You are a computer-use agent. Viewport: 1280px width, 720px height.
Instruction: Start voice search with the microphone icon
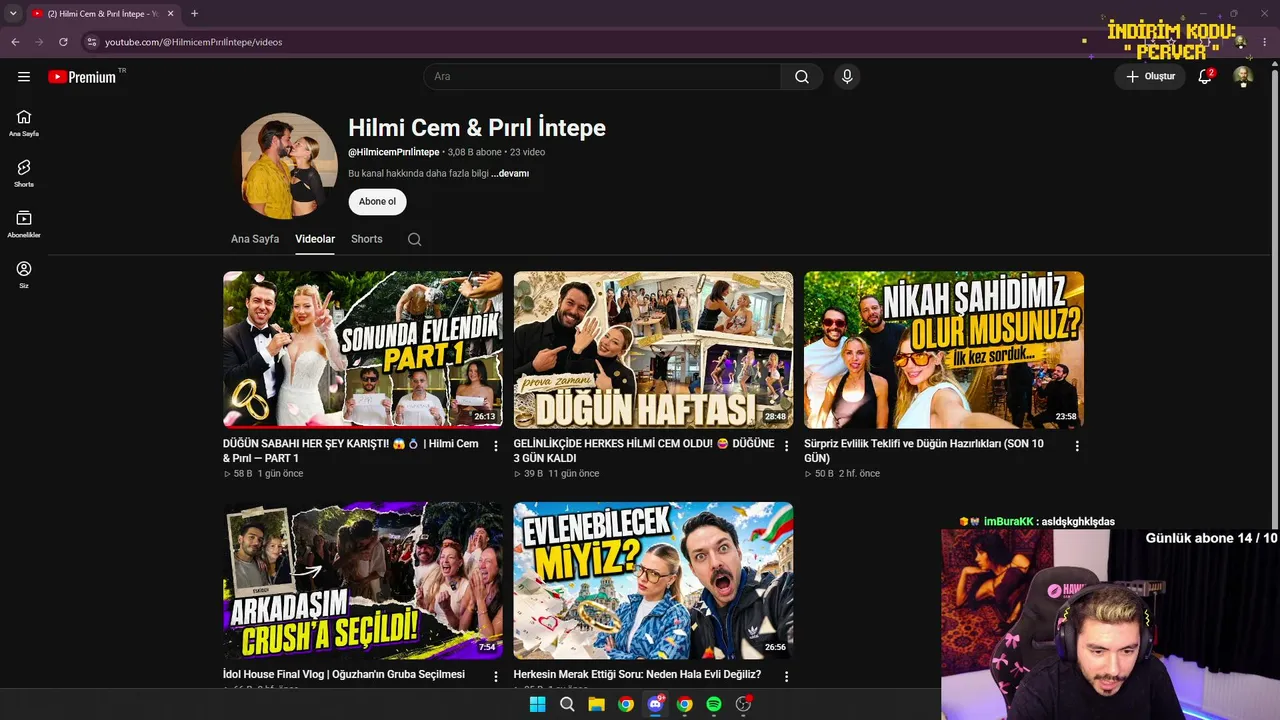coord(847,77)
